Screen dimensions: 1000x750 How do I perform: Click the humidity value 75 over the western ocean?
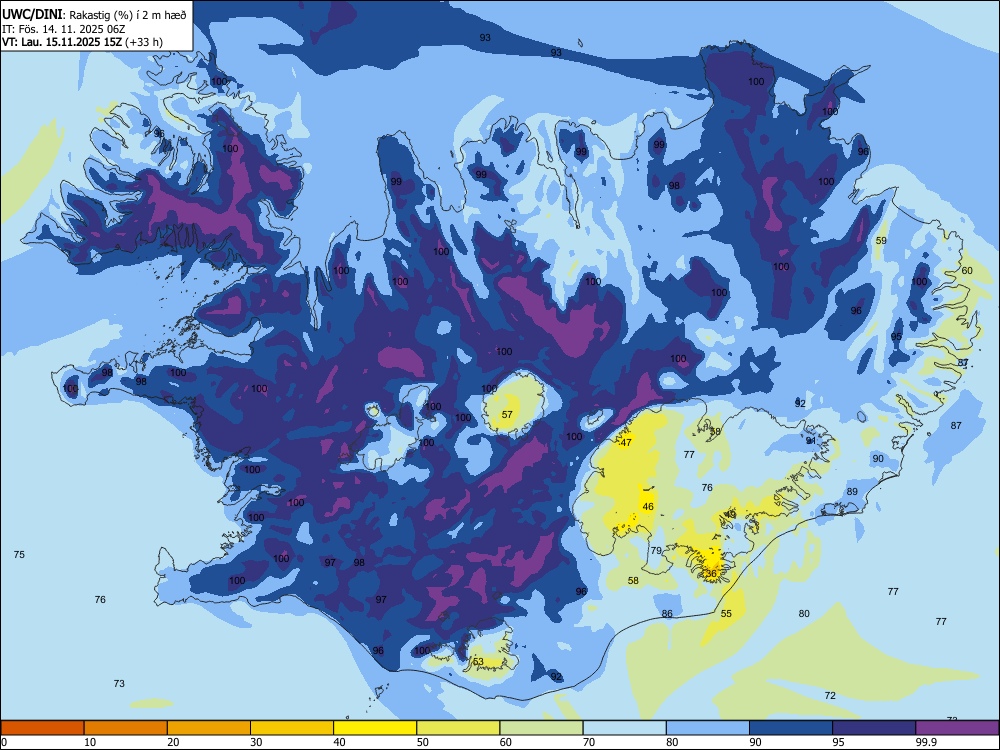tap(19, 555)
